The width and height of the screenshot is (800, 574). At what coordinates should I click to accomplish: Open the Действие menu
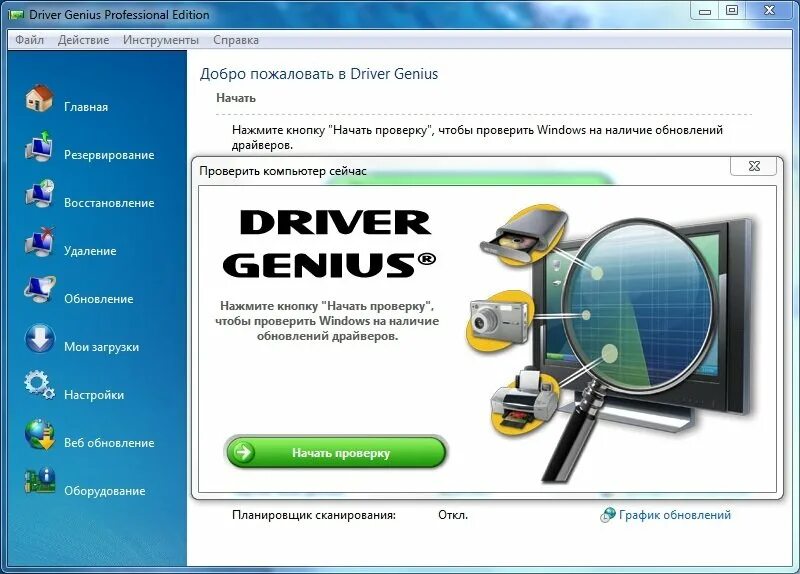pos(83,40)
